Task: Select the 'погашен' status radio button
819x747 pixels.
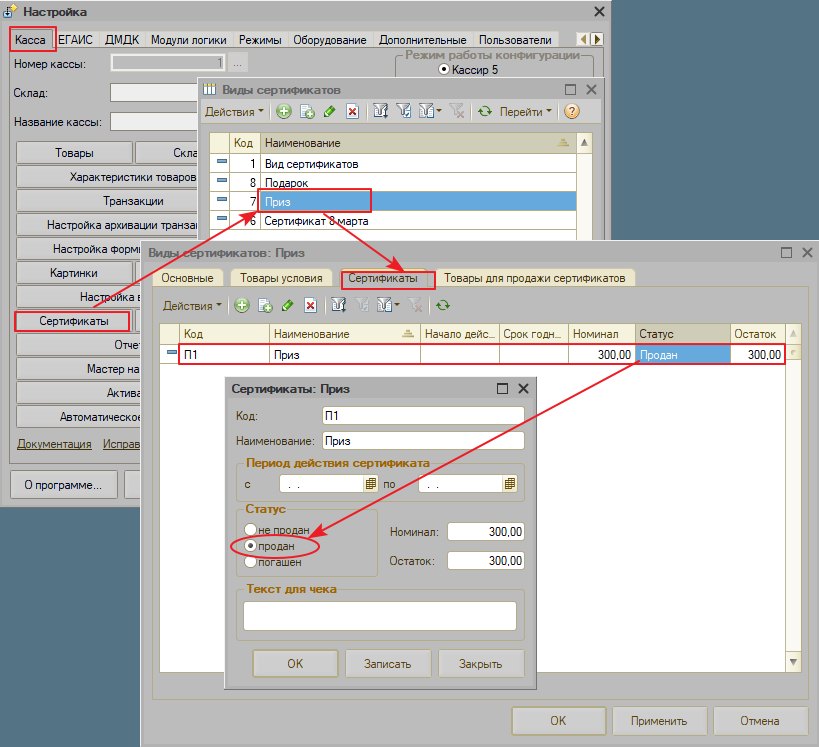Action: [250, 562]
